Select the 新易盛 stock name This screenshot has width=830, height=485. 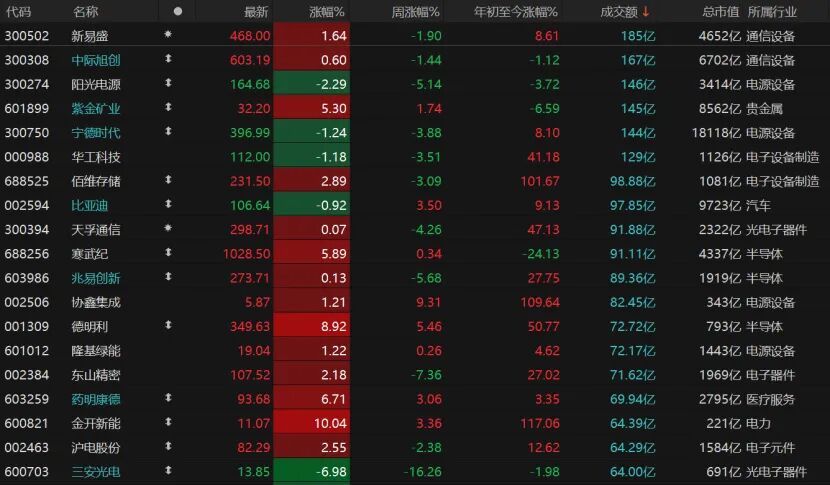[90, 36]
